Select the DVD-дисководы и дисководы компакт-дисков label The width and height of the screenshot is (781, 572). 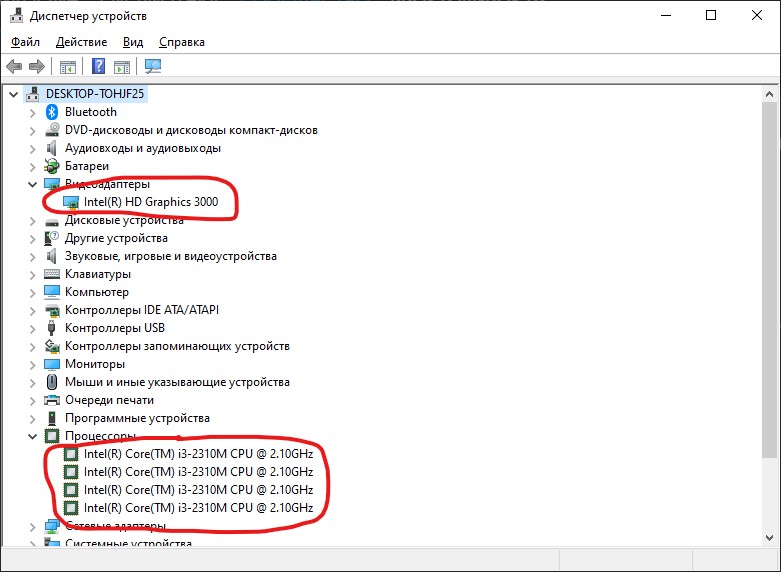(191, 130)
